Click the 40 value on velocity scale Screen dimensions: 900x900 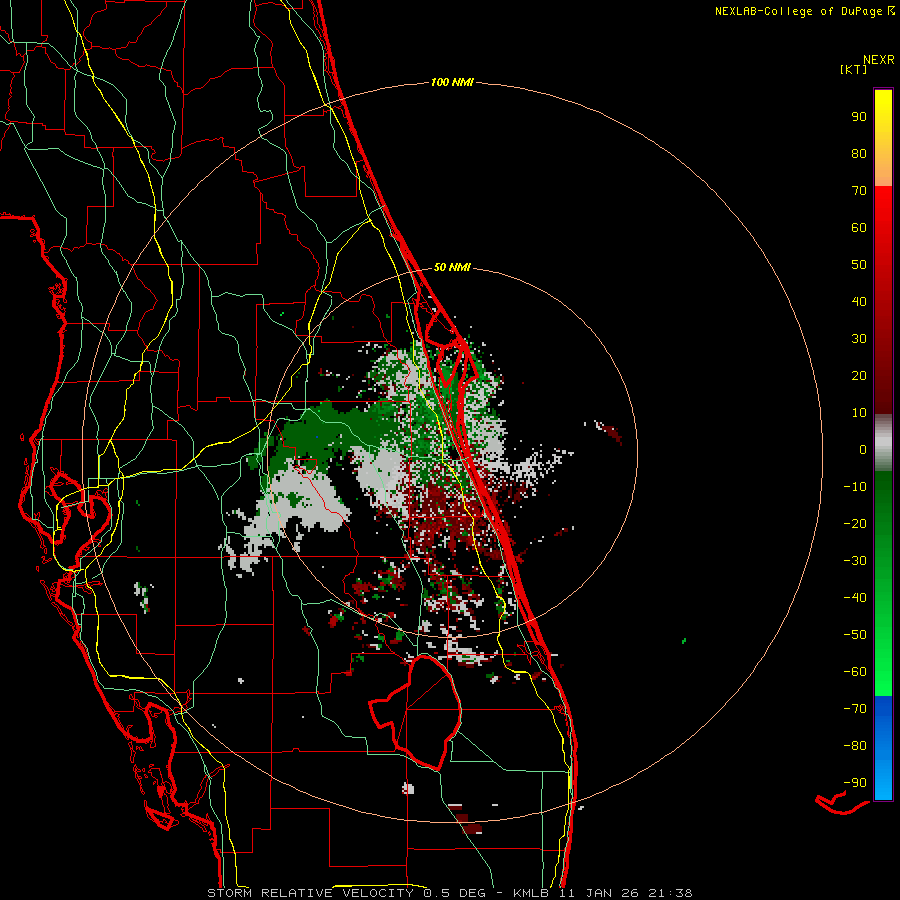(859, 302)
